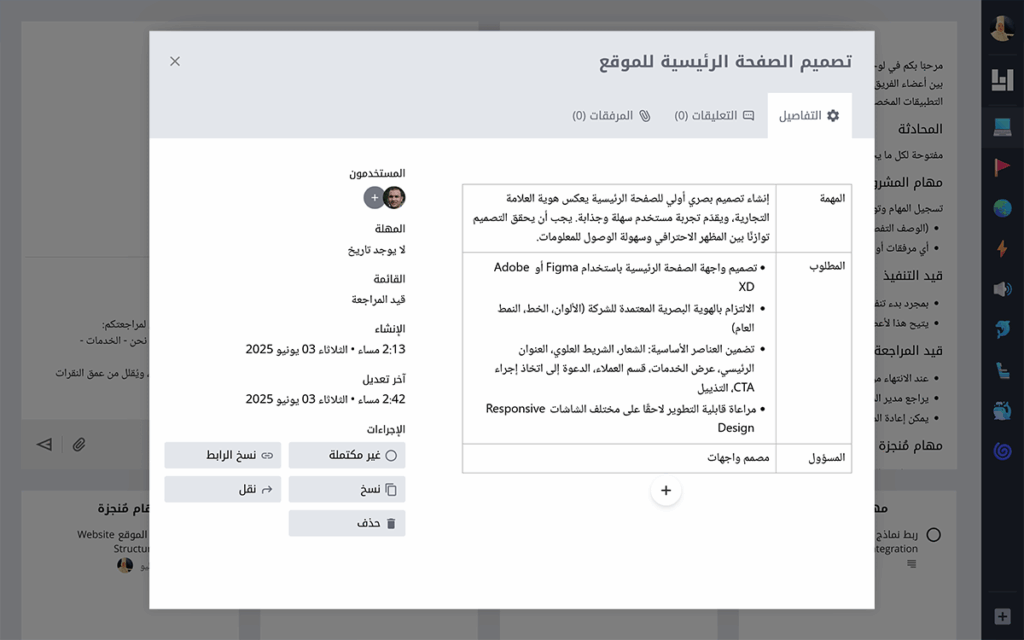Switch to the التعليقات (0) tab
This screenshot has width=1024, height=640.
click(714, 116)
